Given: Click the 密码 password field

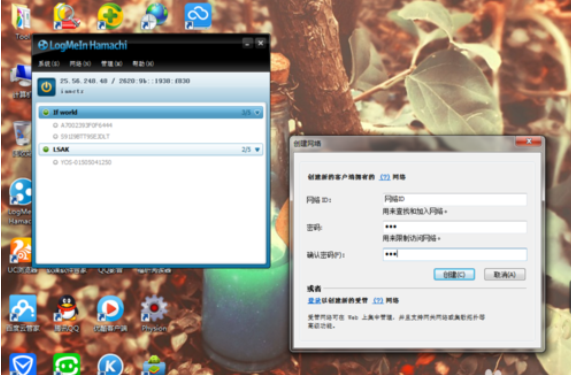Looking at the screenshot, I should click(x=454, y=227).
